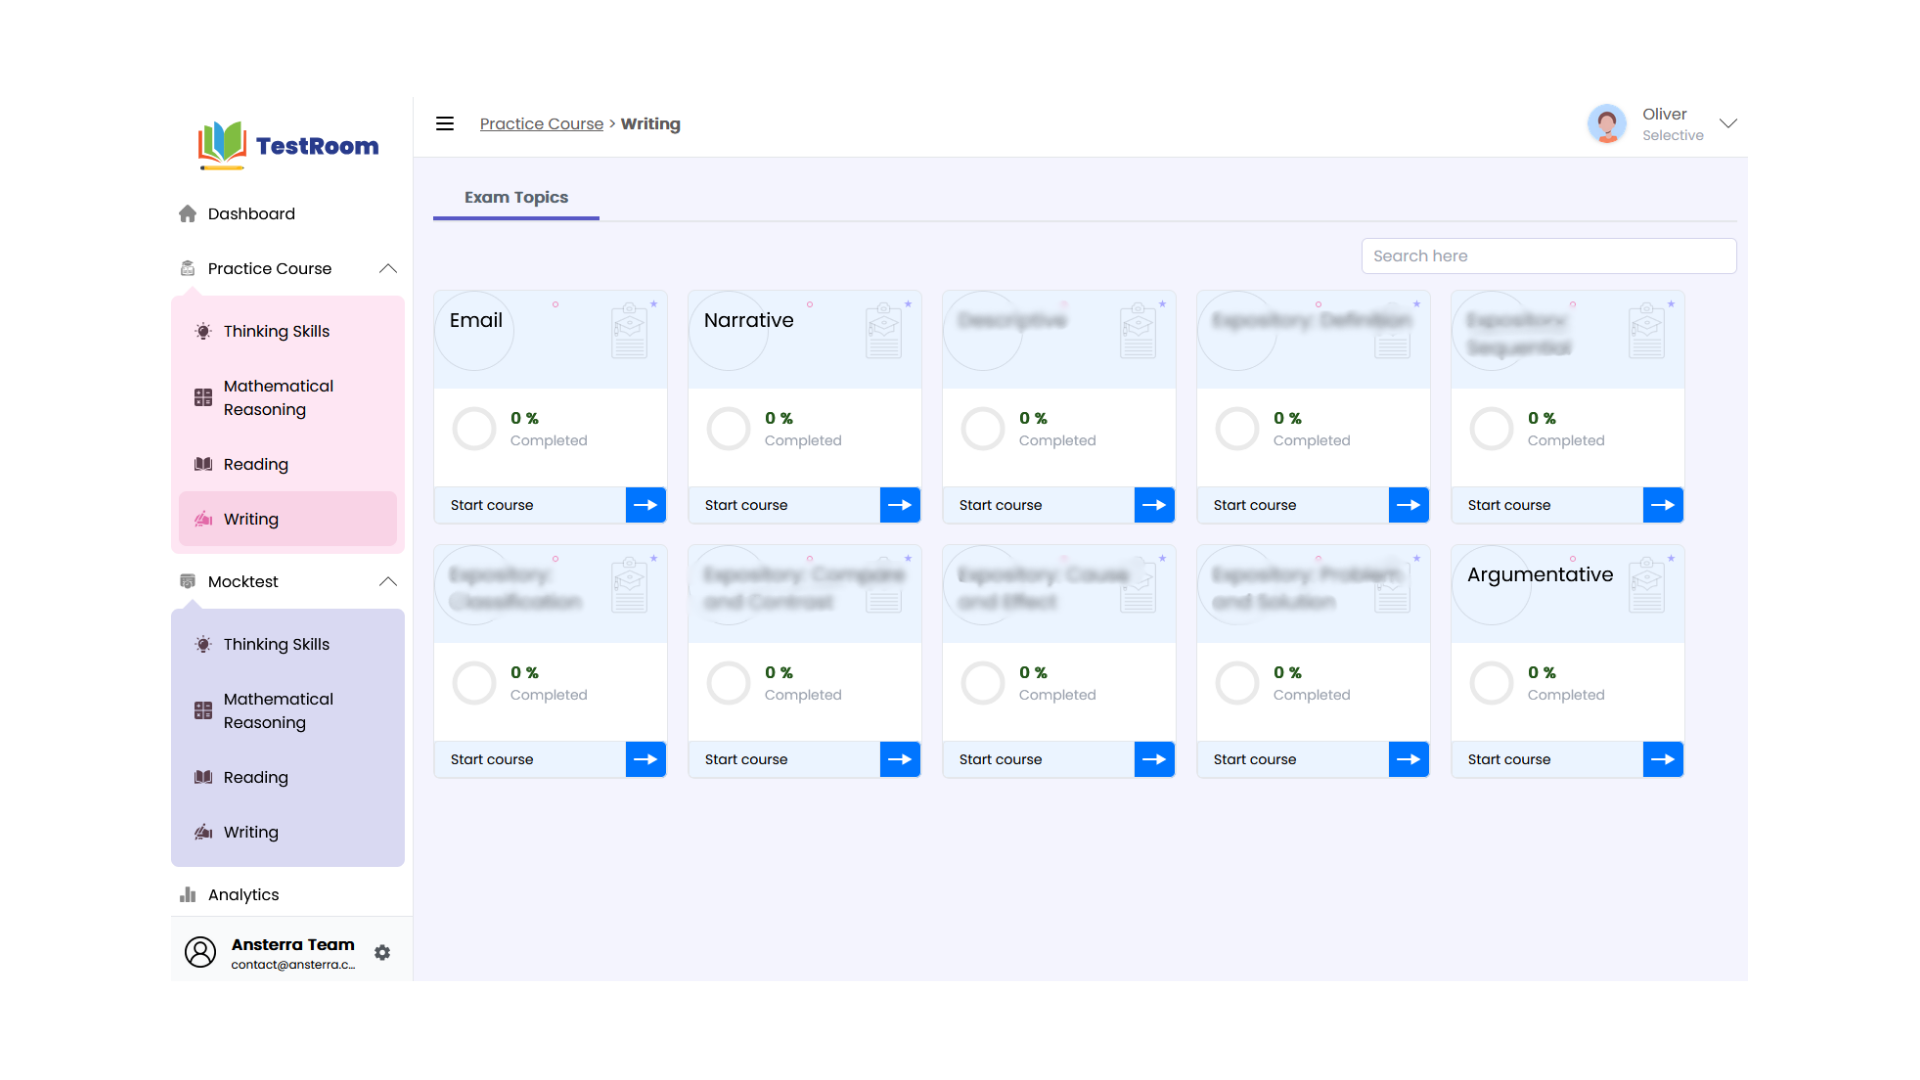
Task: Click the Selective label under Oliver
Action: pos(1672,136)
